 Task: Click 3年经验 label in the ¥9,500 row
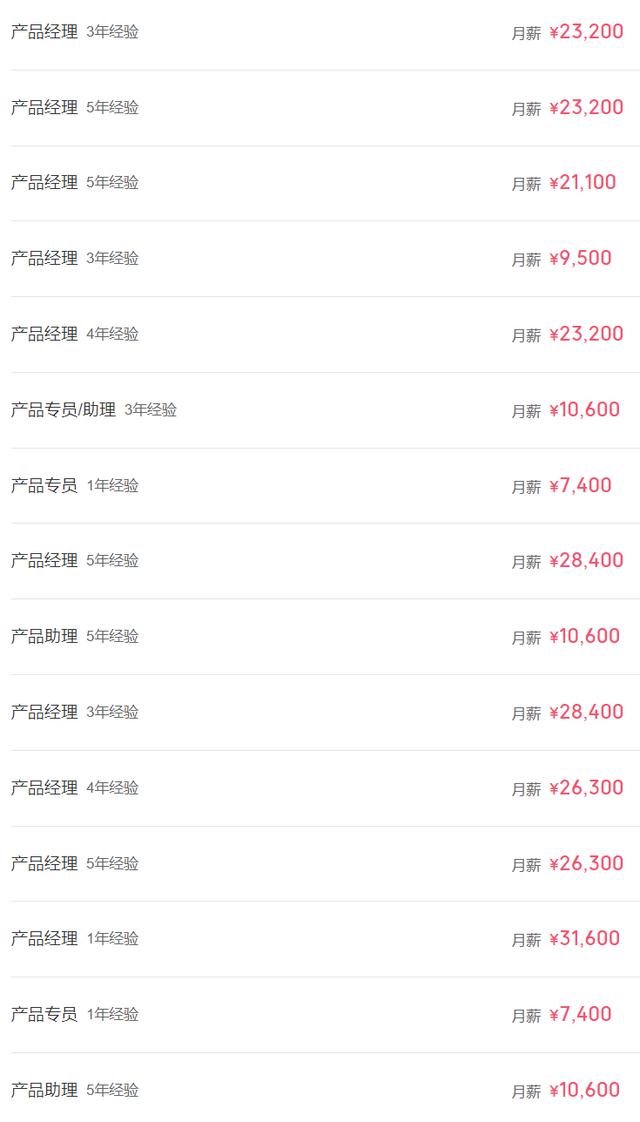click(112, 259)
